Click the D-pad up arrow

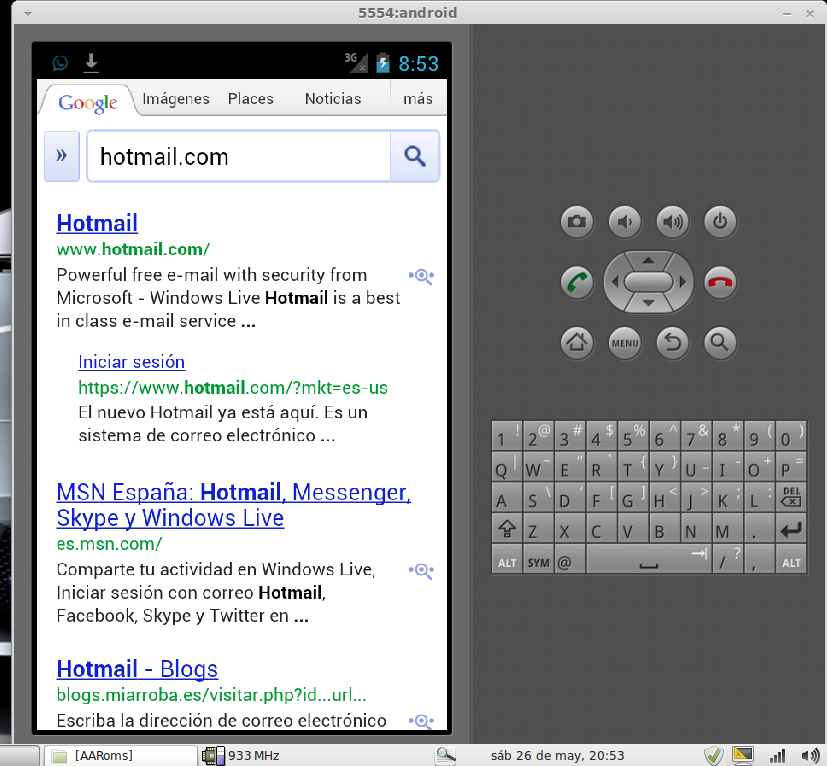tap(649, 260)
